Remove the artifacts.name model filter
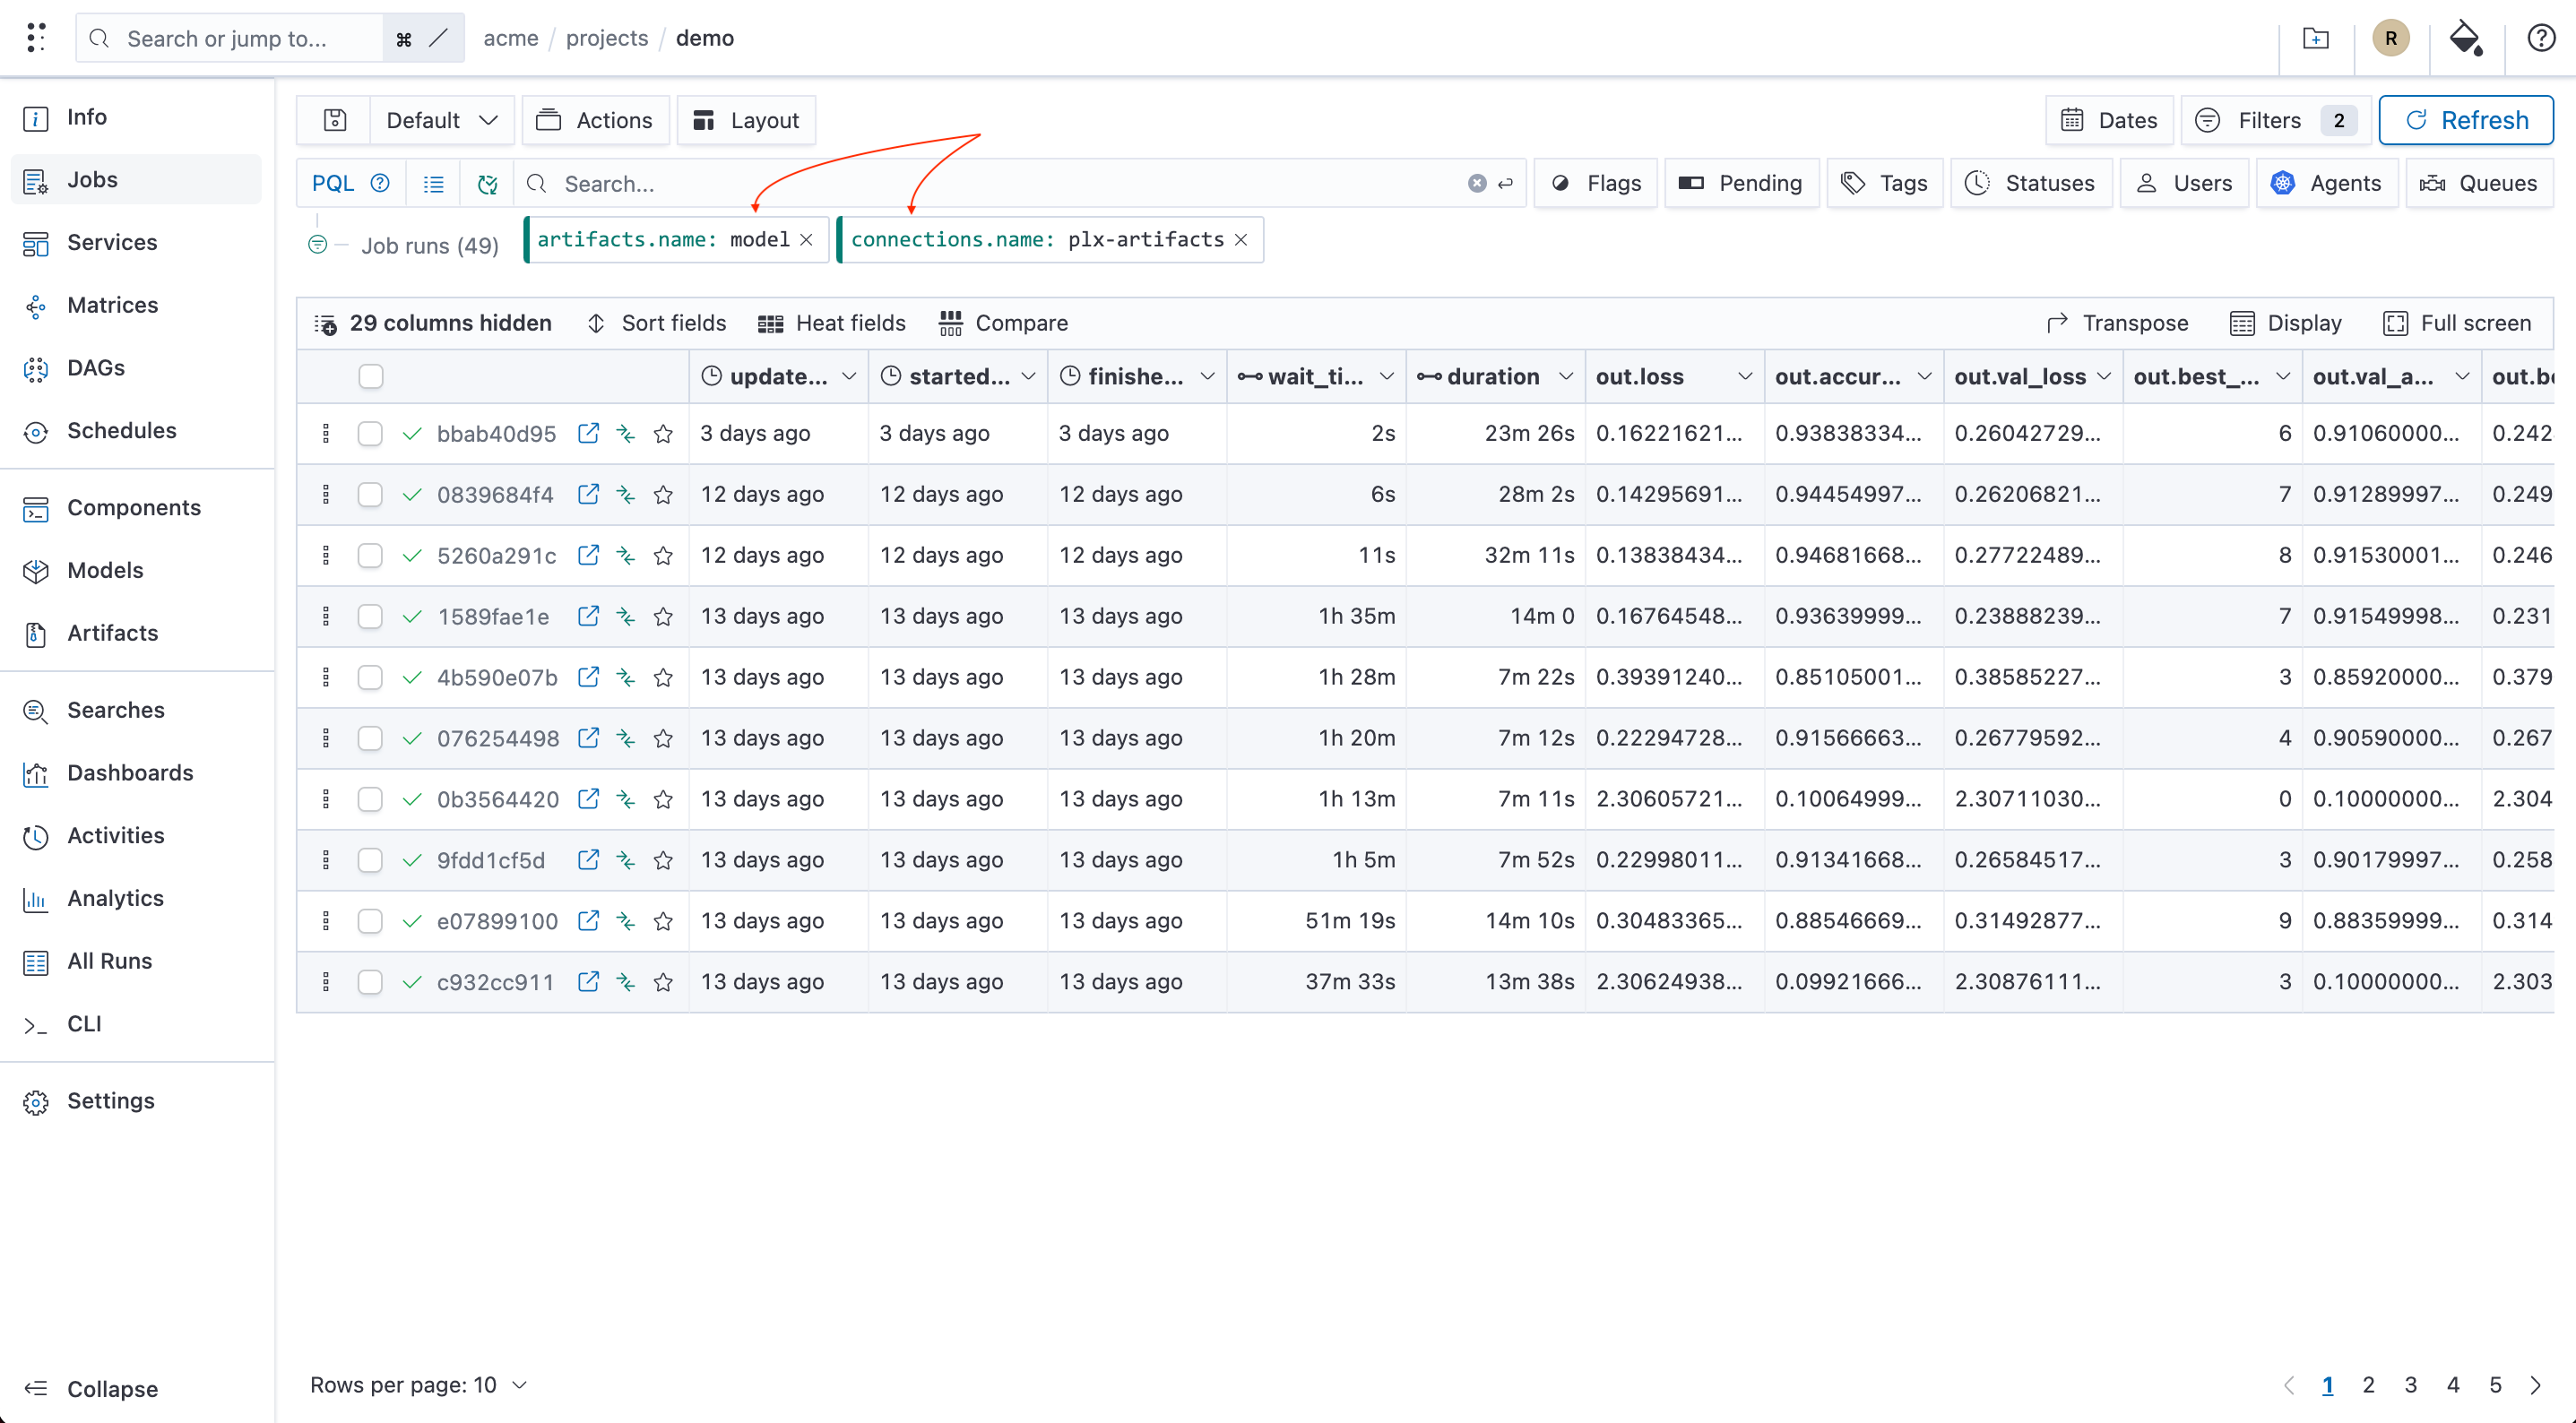Screen dimensions: 2576x1423 [x=806, y=240]
